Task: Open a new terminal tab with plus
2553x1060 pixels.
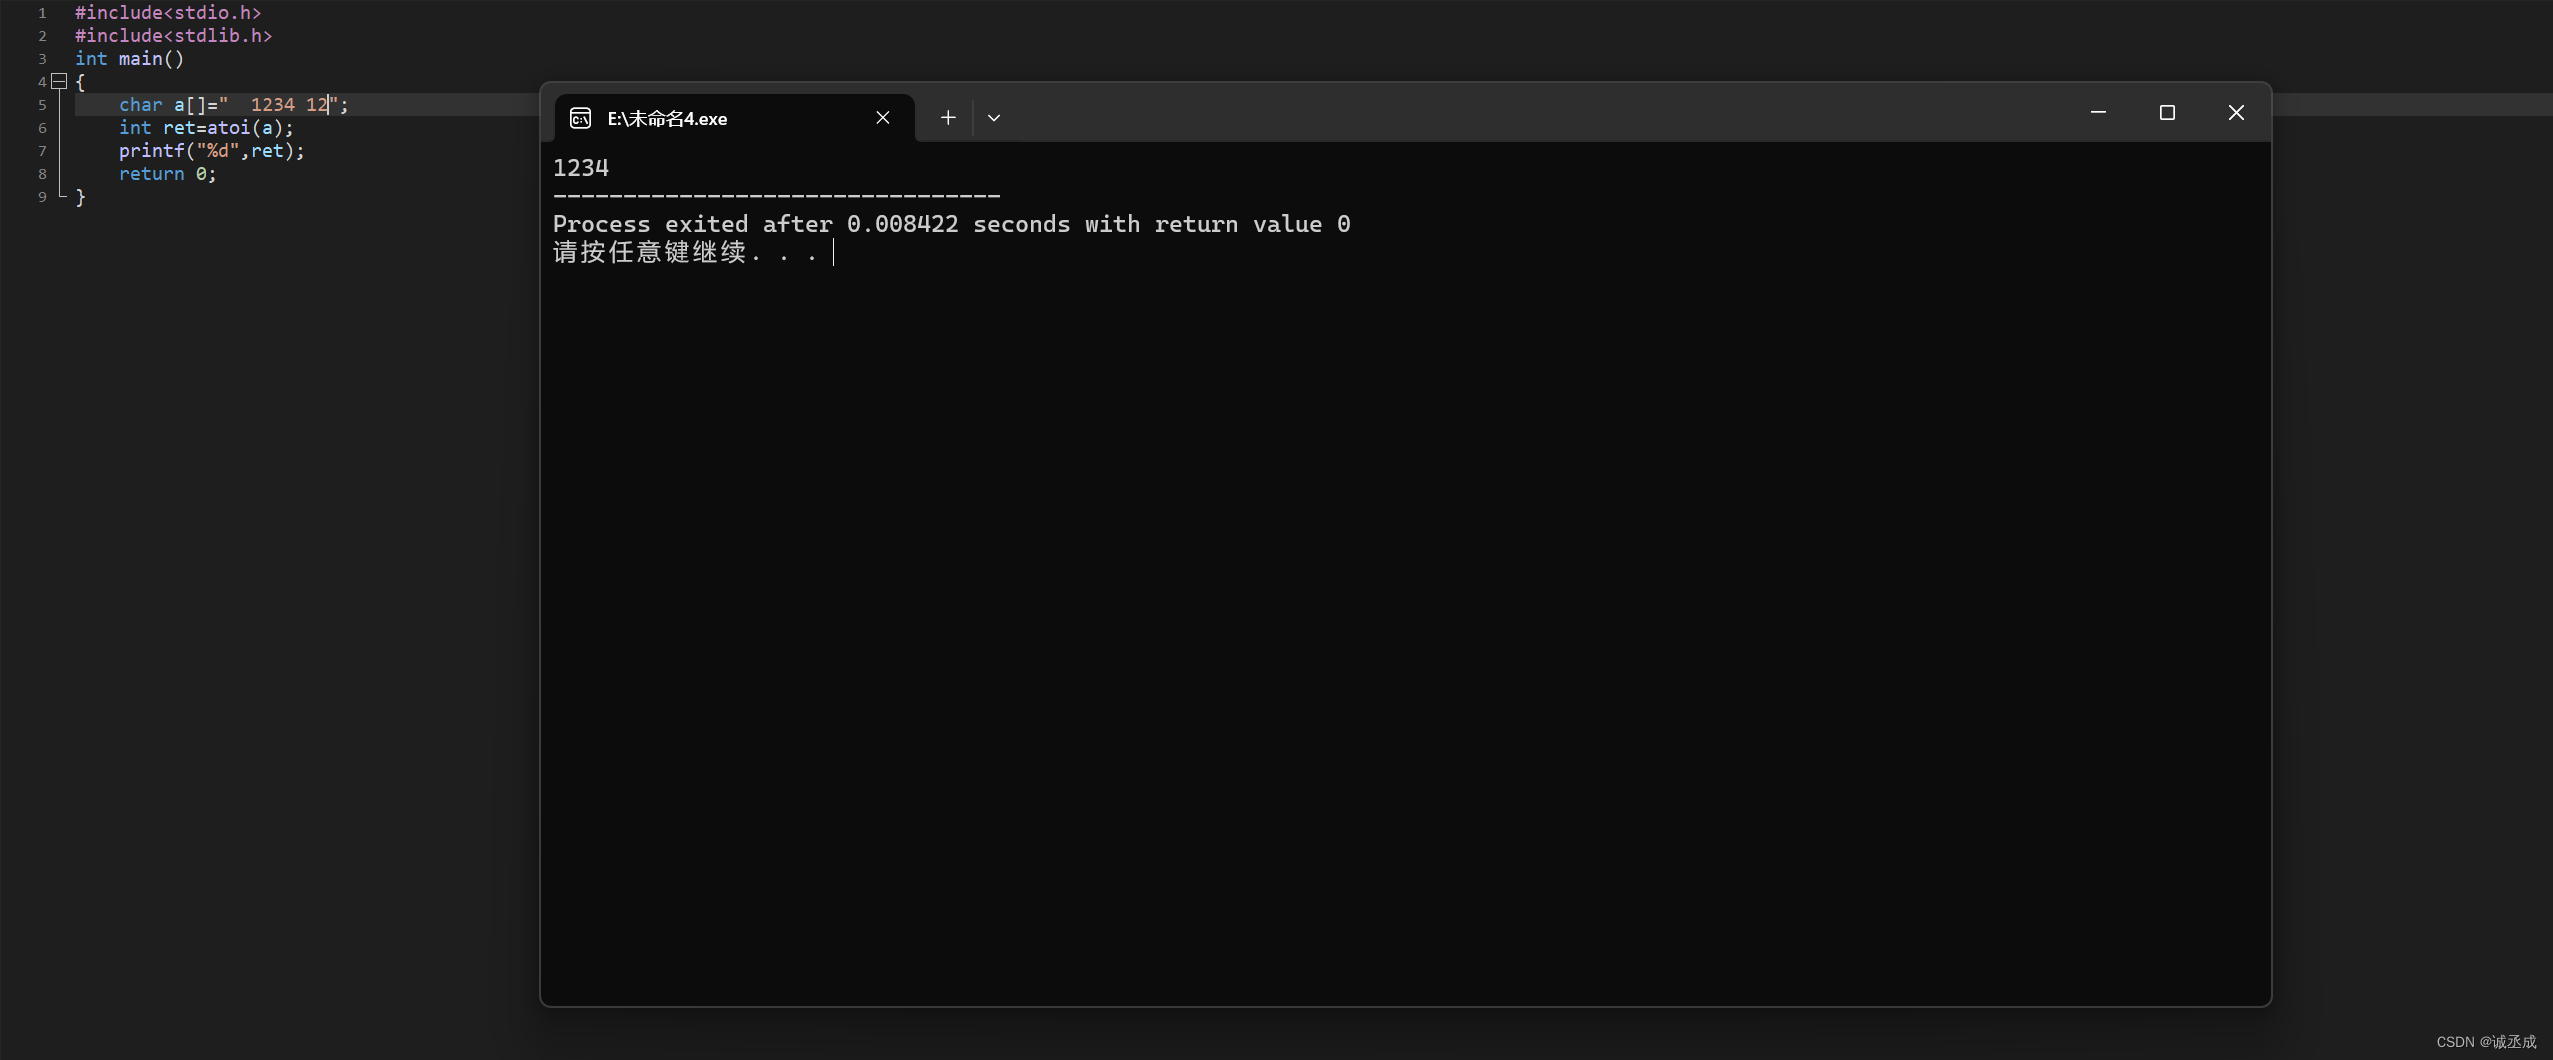Action: click(x=948, y=118)
